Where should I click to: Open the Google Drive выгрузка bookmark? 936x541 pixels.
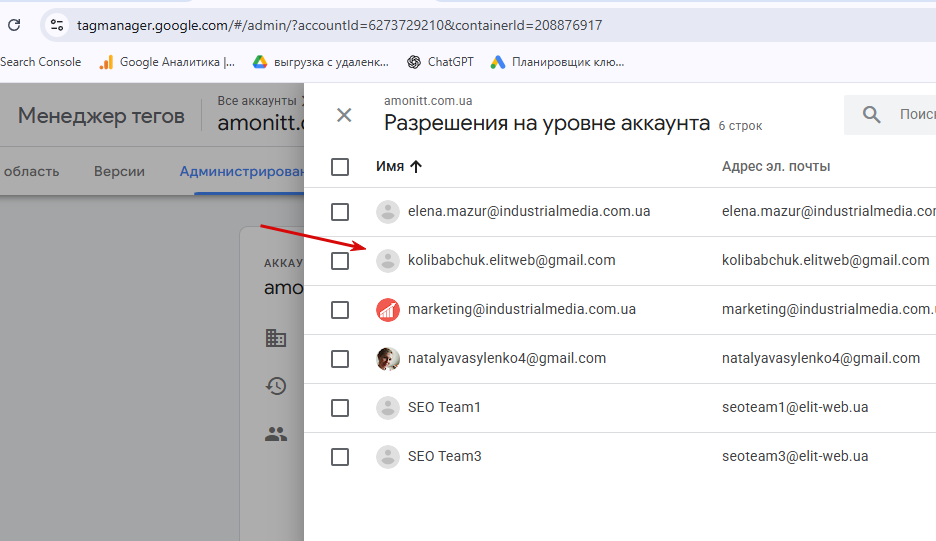[x=320, y=62]
